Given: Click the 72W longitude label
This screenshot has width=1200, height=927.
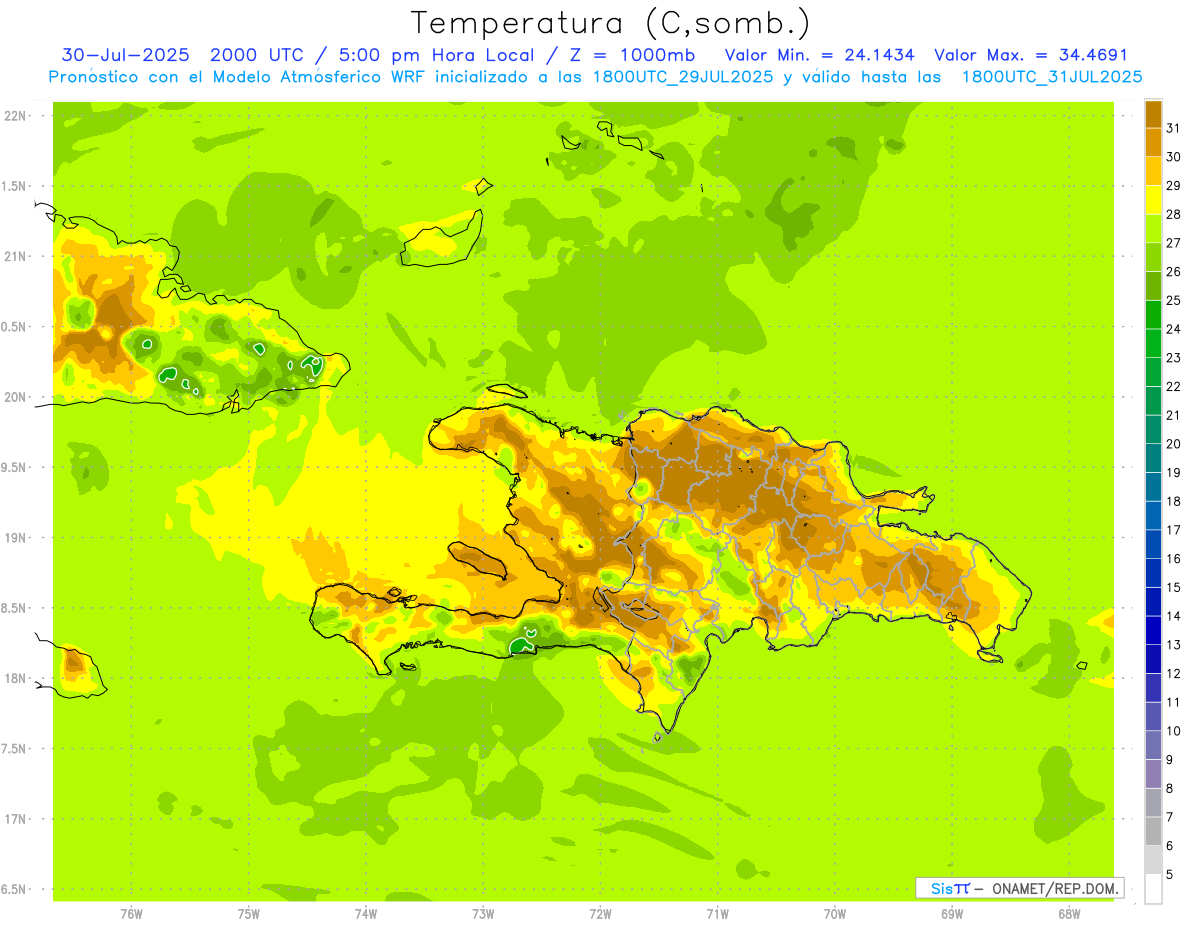Looking at the screenshot, I should (601, 913).
